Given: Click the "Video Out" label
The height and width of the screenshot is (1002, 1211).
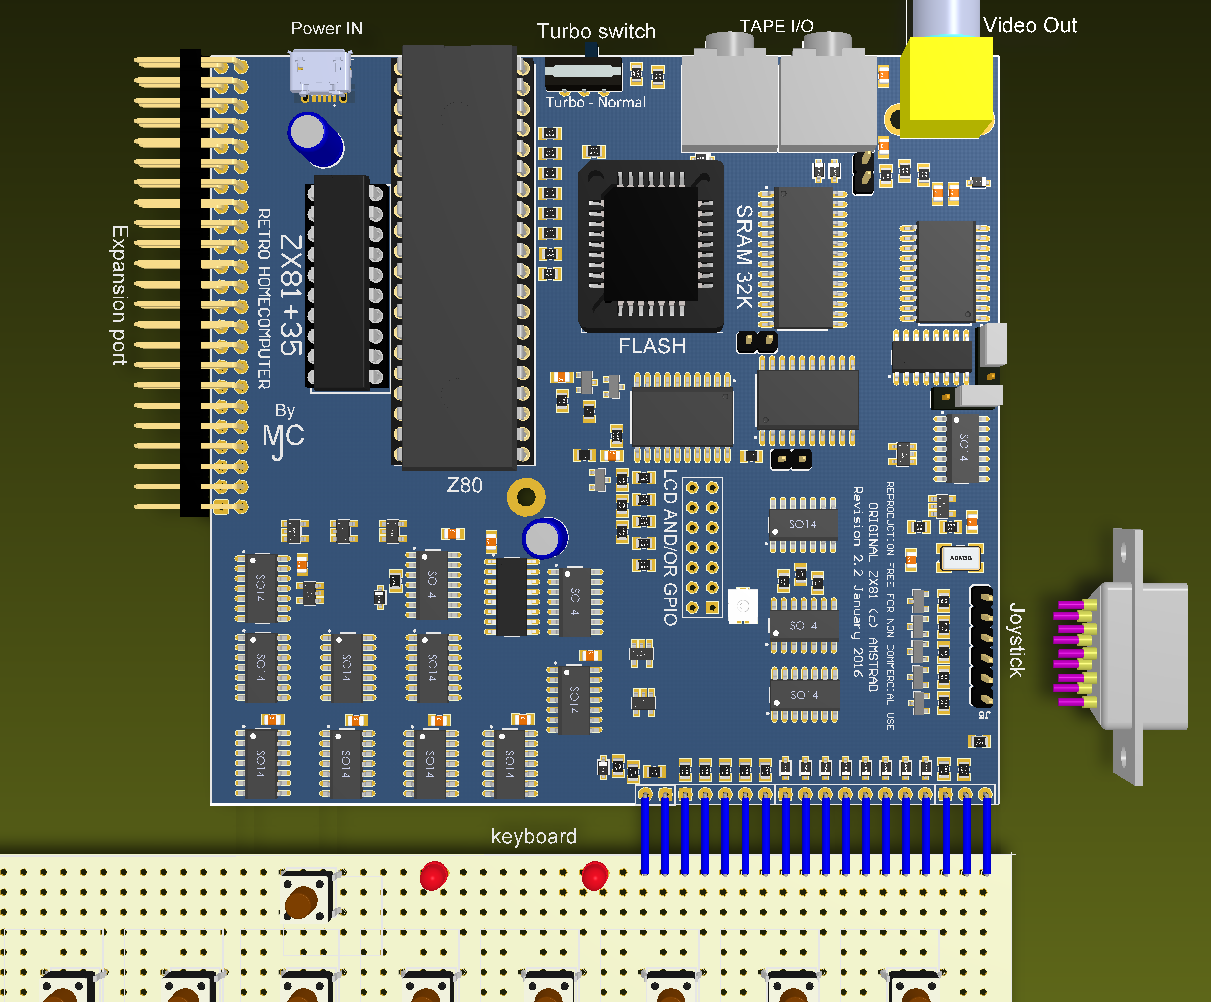Looking at the screenshot, I should click(1031, 25).
